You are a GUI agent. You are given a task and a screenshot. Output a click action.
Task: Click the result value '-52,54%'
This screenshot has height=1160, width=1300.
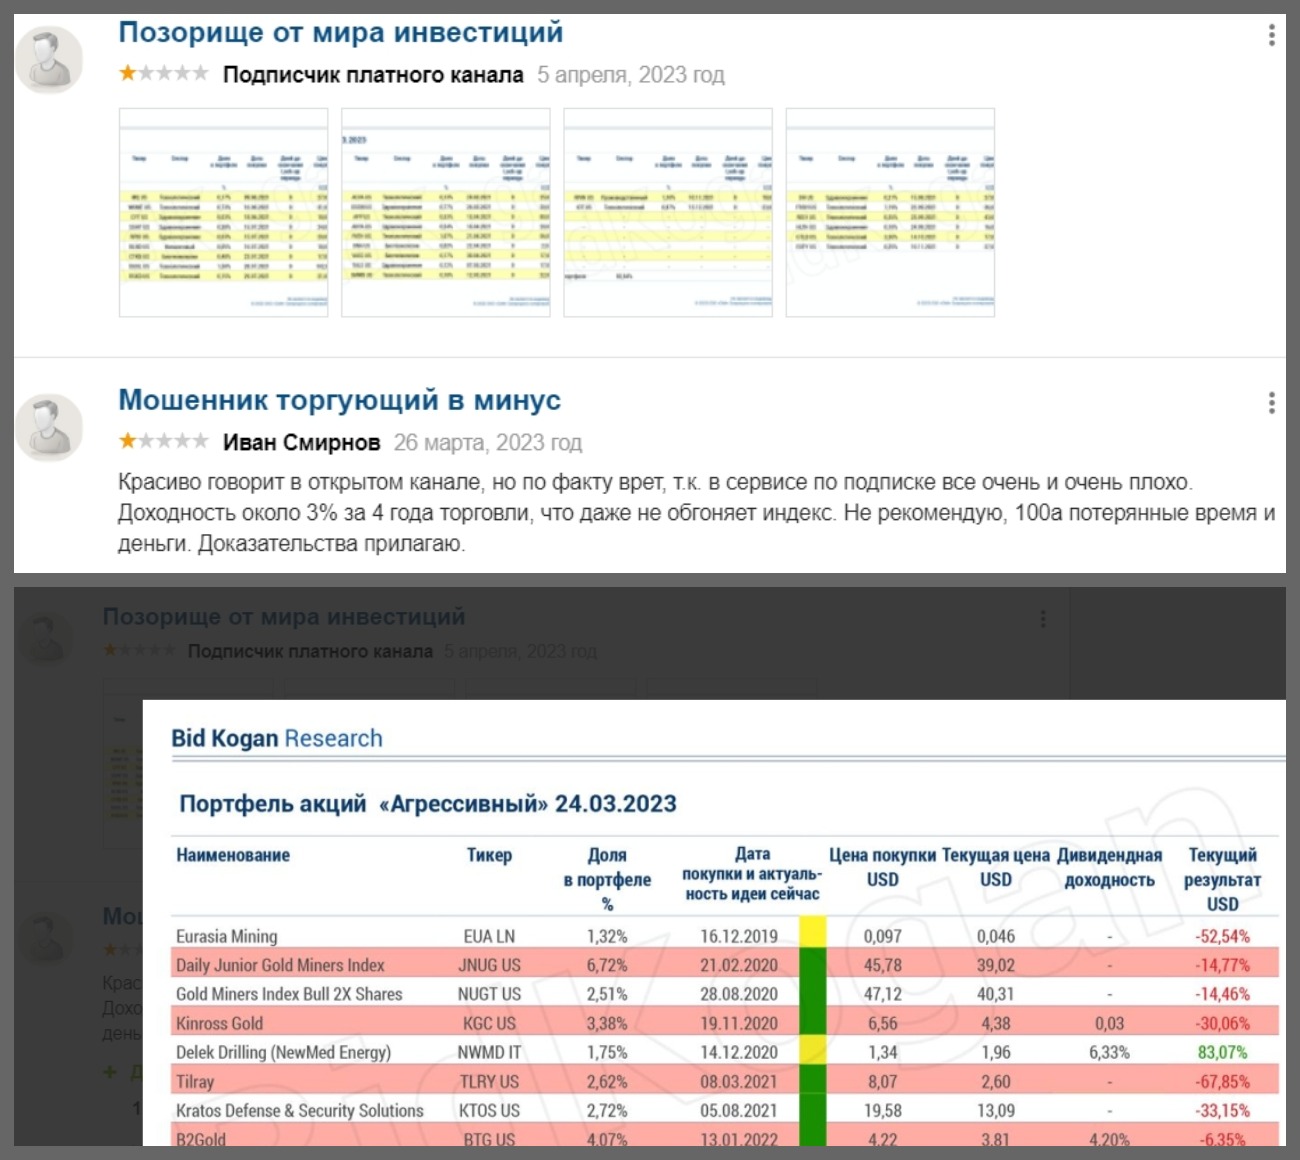coord(1222,936)
